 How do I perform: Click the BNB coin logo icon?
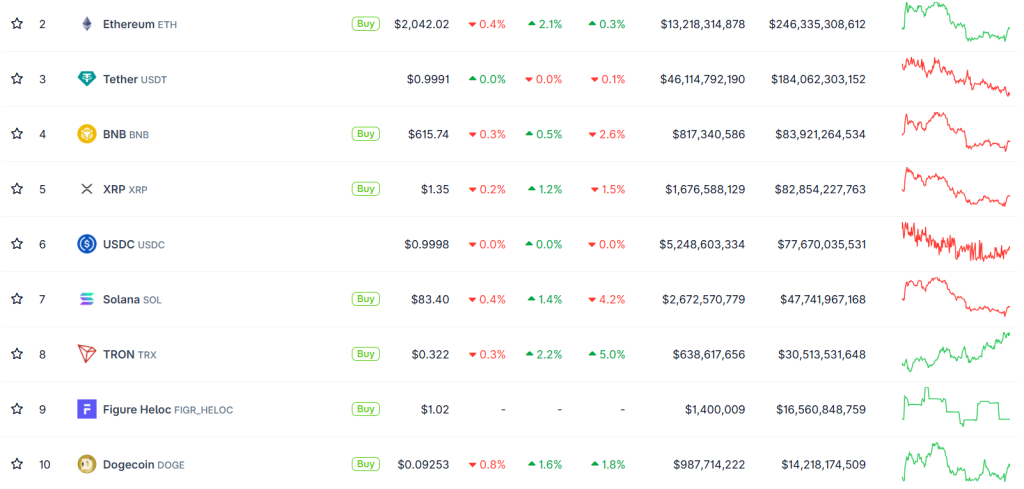click(87, 134)
